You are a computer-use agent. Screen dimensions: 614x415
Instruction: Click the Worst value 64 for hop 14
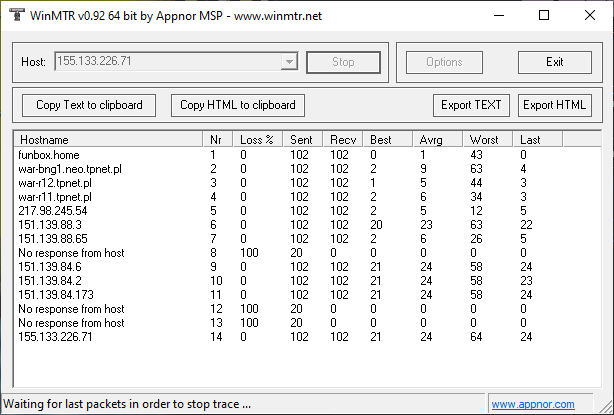click(x=476, y=337)
